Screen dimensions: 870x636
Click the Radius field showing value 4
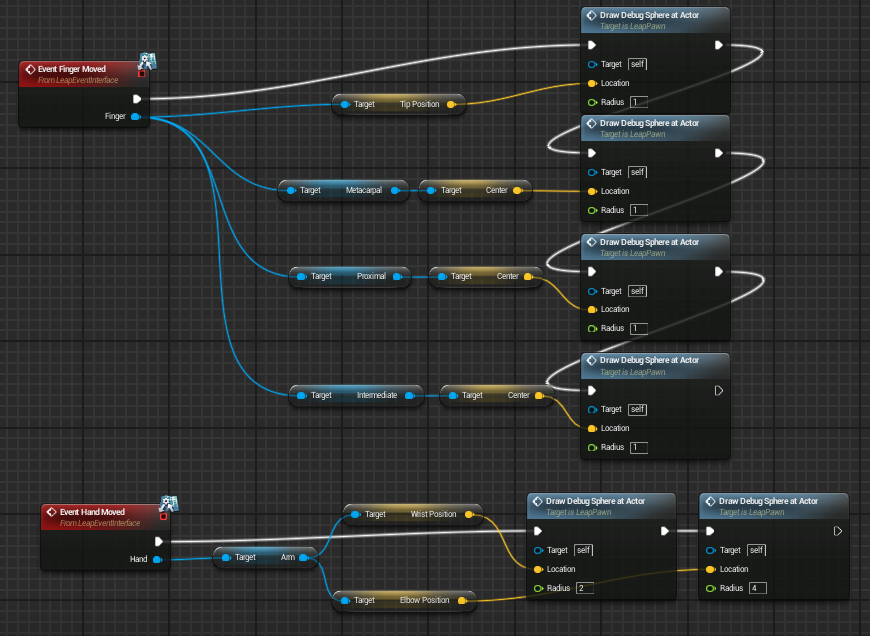pos(757,588)
